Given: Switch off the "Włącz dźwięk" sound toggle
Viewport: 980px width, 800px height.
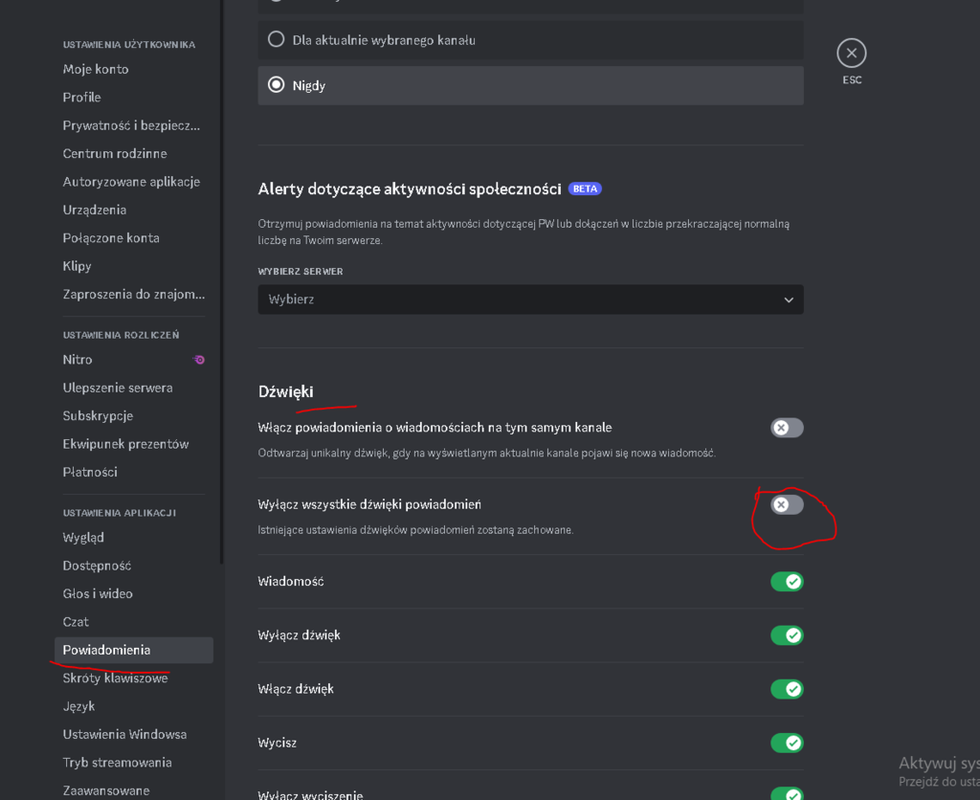Looking at the screenshot, I should click(787, 689).
